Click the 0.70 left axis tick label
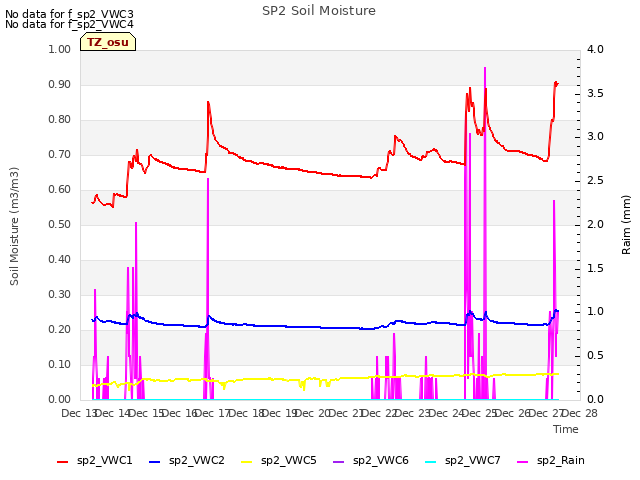 tap(60, 155)
